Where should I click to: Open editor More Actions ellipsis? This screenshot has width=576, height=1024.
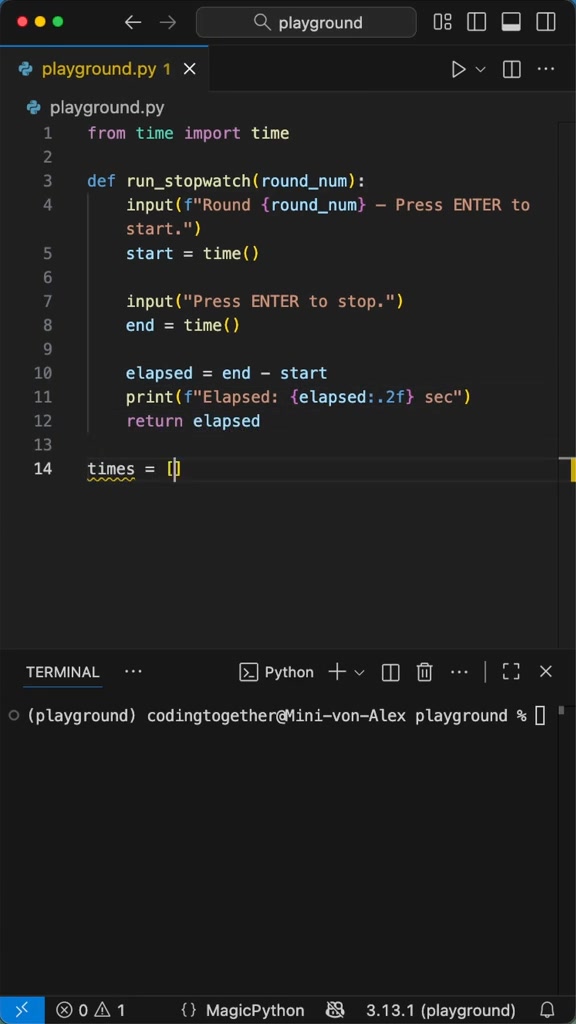(x=546, y=69)
